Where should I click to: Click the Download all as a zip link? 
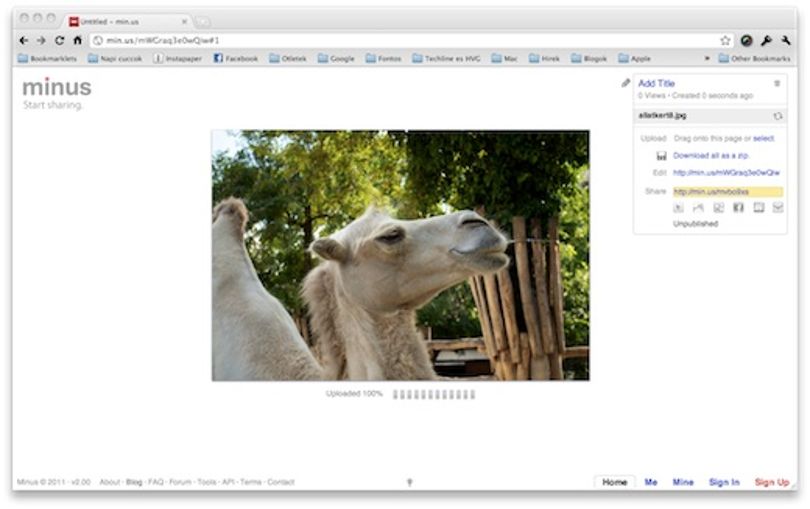pos(711,156)
